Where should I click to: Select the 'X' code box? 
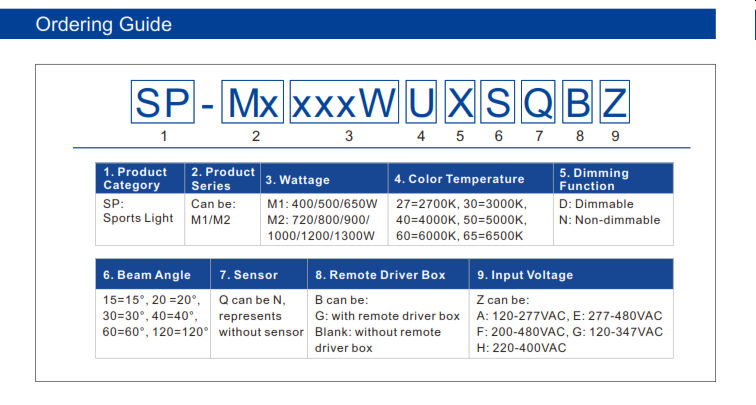click(459, 102)
